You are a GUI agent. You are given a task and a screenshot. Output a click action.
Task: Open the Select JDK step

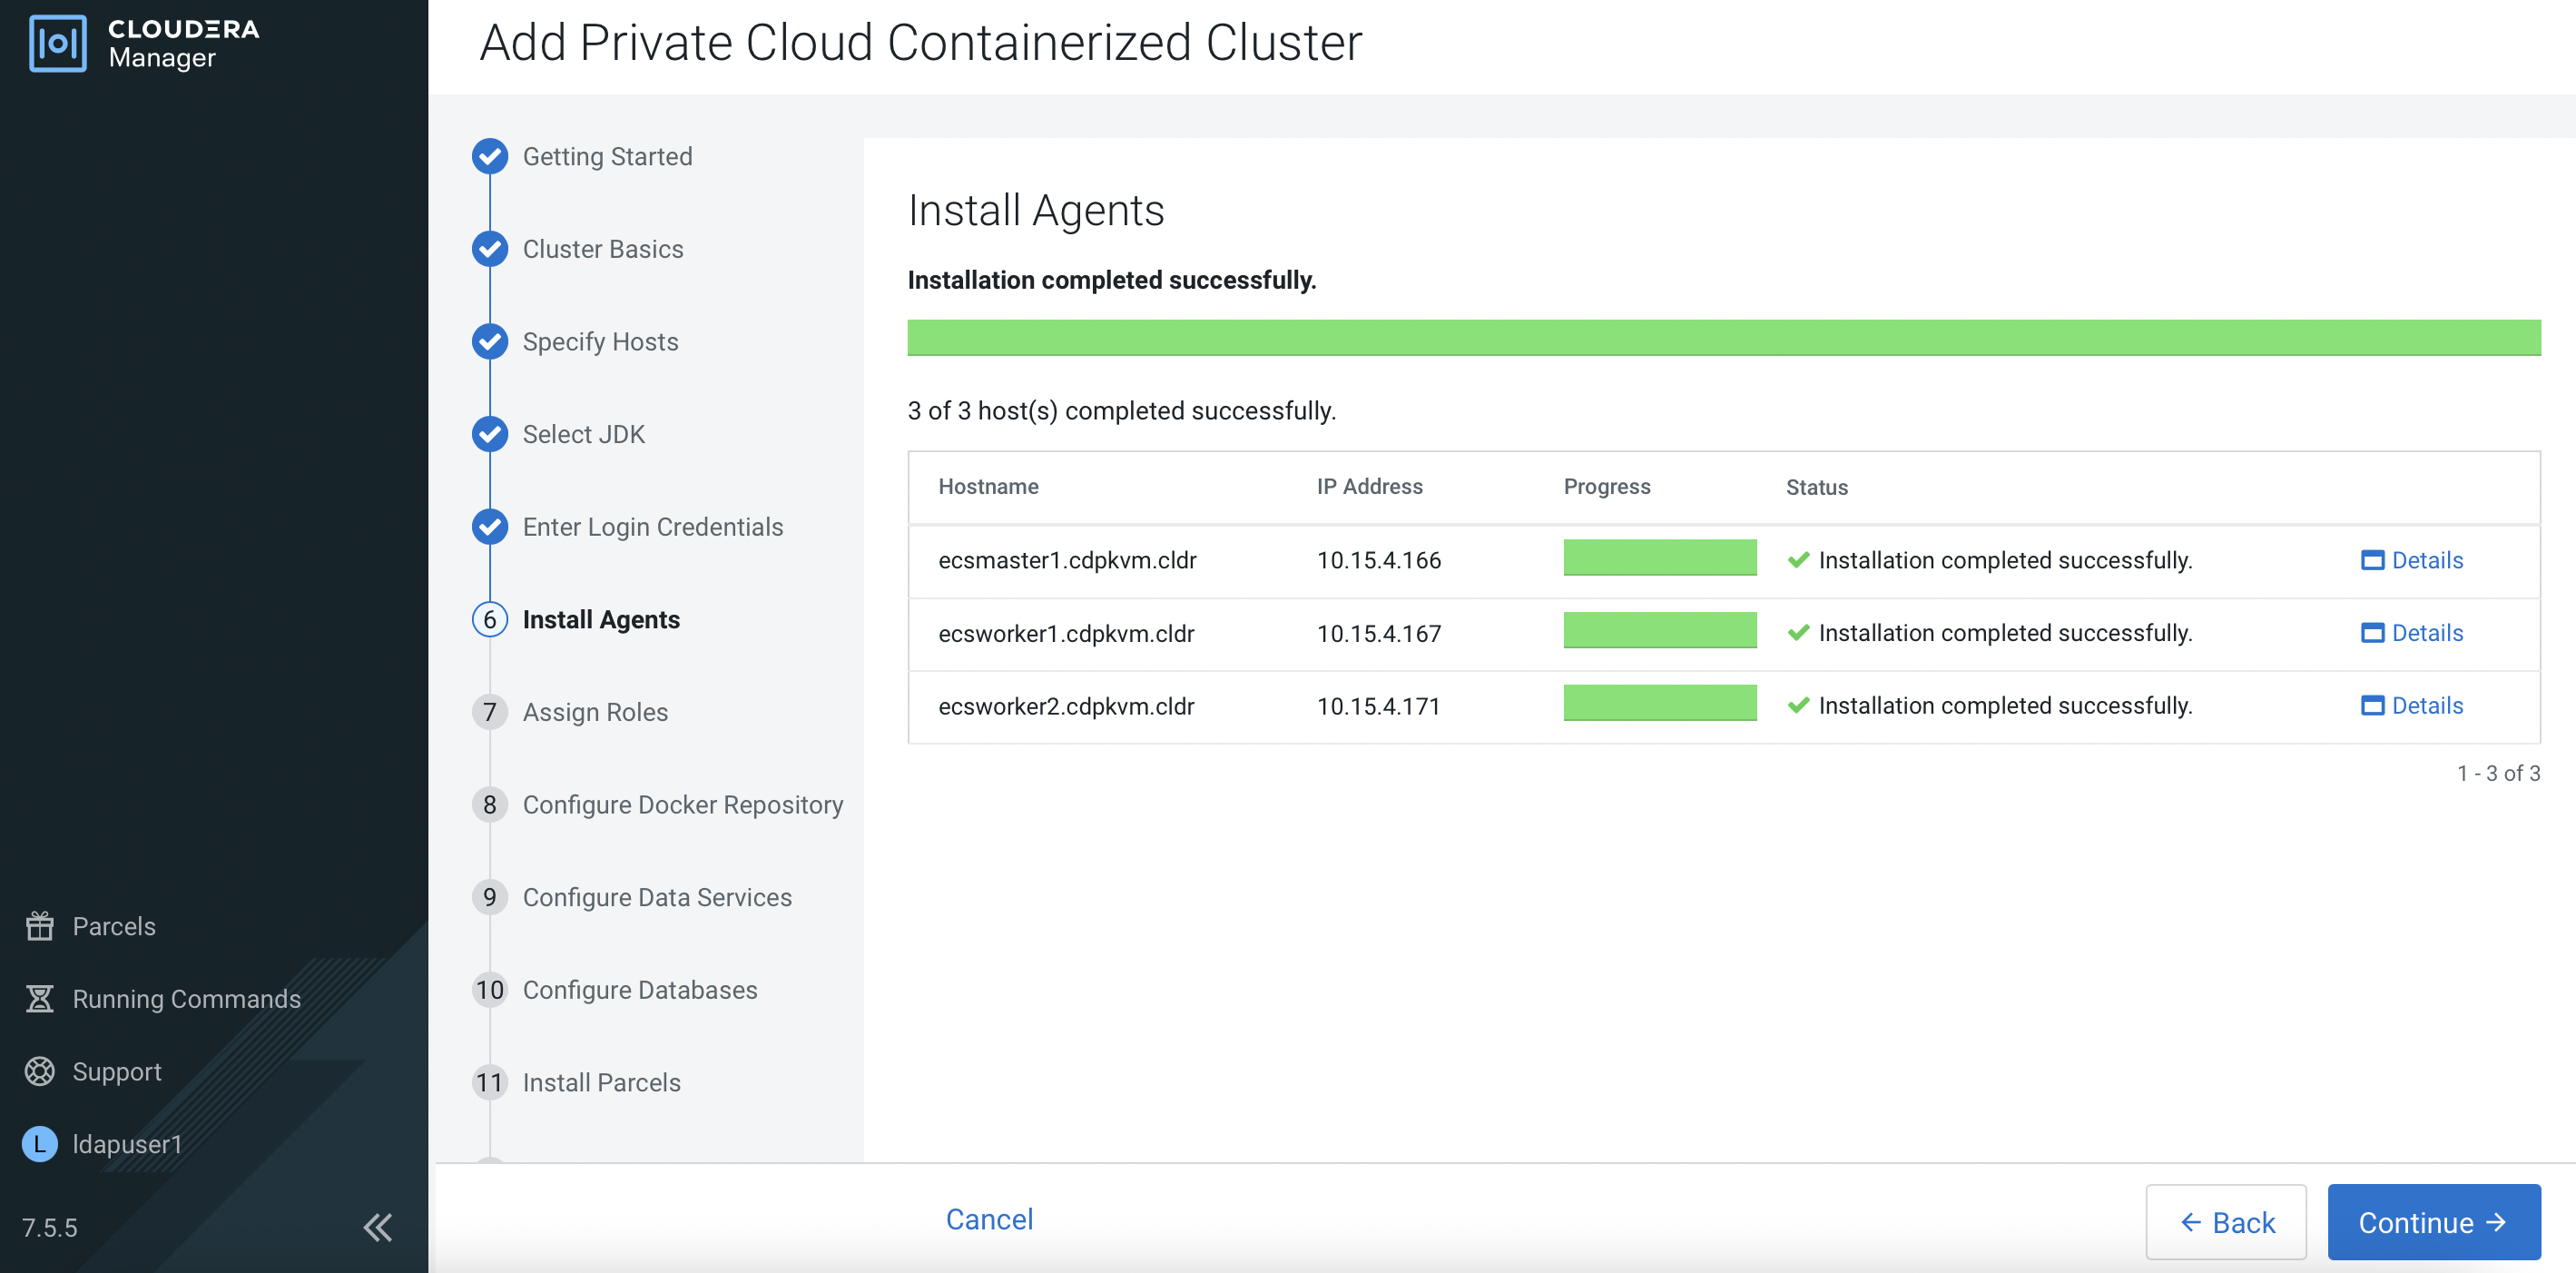[583, 434]
